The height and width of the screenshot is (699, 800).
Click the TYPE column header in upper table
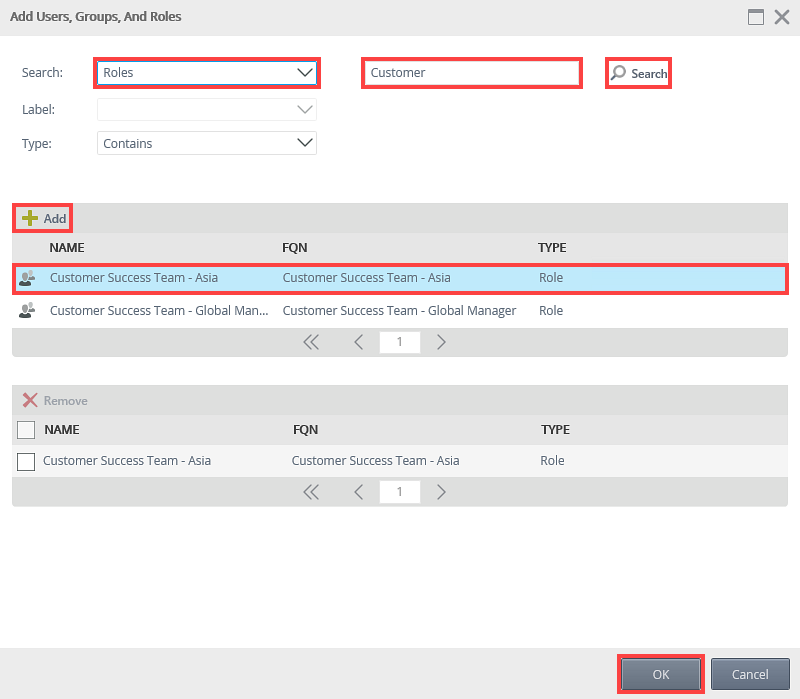tap(552, 247)
